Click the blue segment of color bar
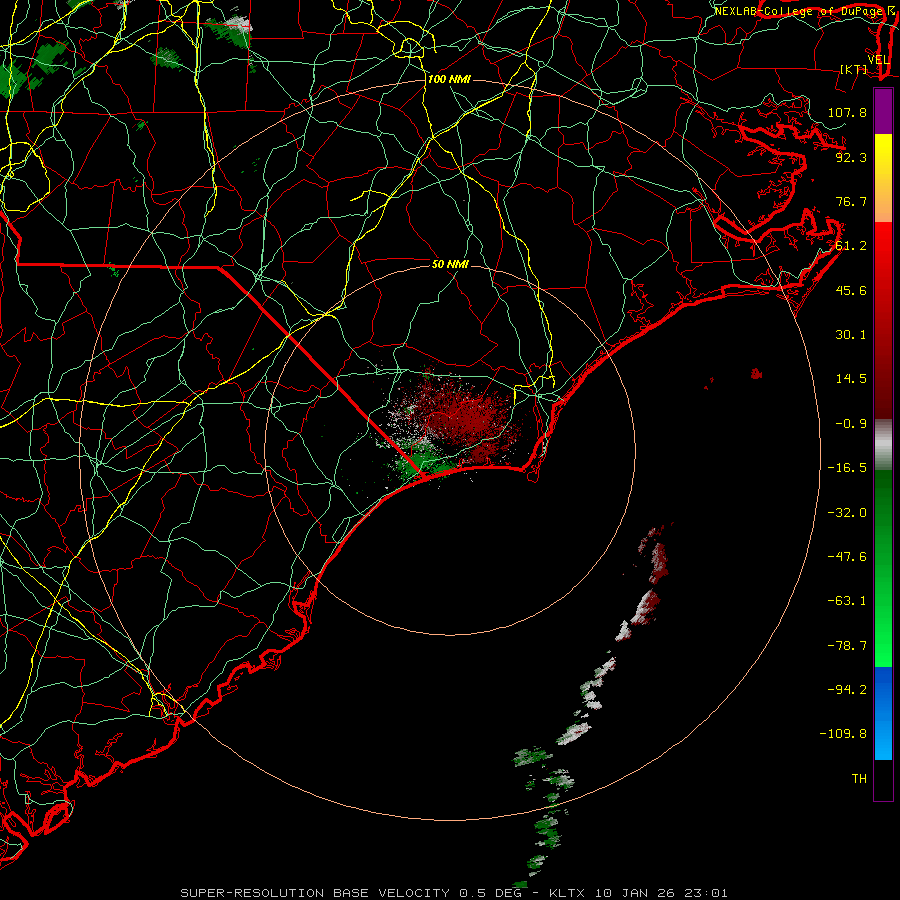The image size is (900, 900). (883, 713)
